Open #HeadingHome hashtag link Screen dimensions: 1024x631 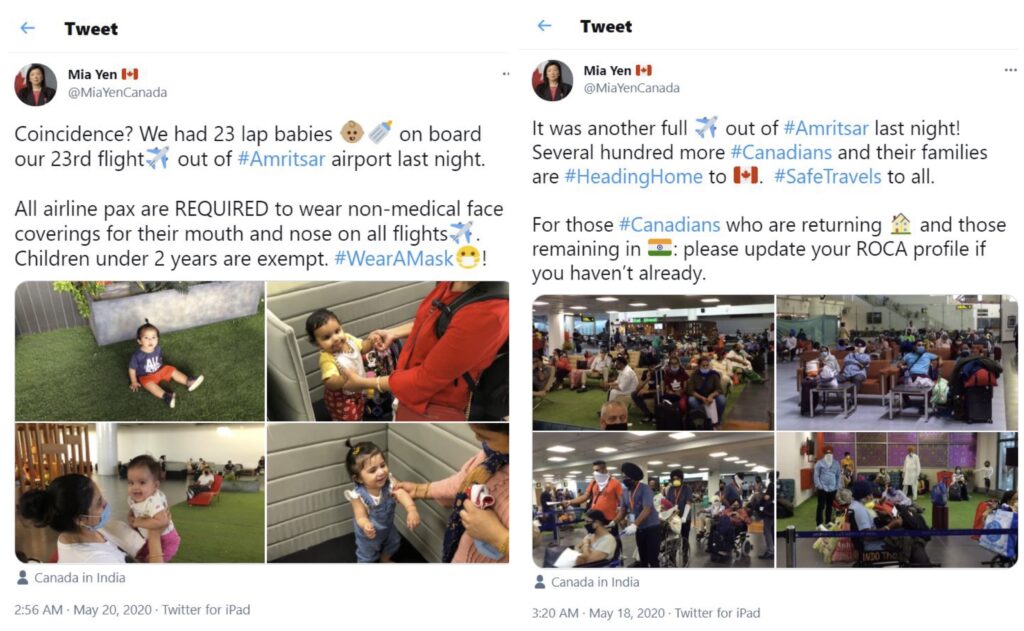click(x=633, y=176)
